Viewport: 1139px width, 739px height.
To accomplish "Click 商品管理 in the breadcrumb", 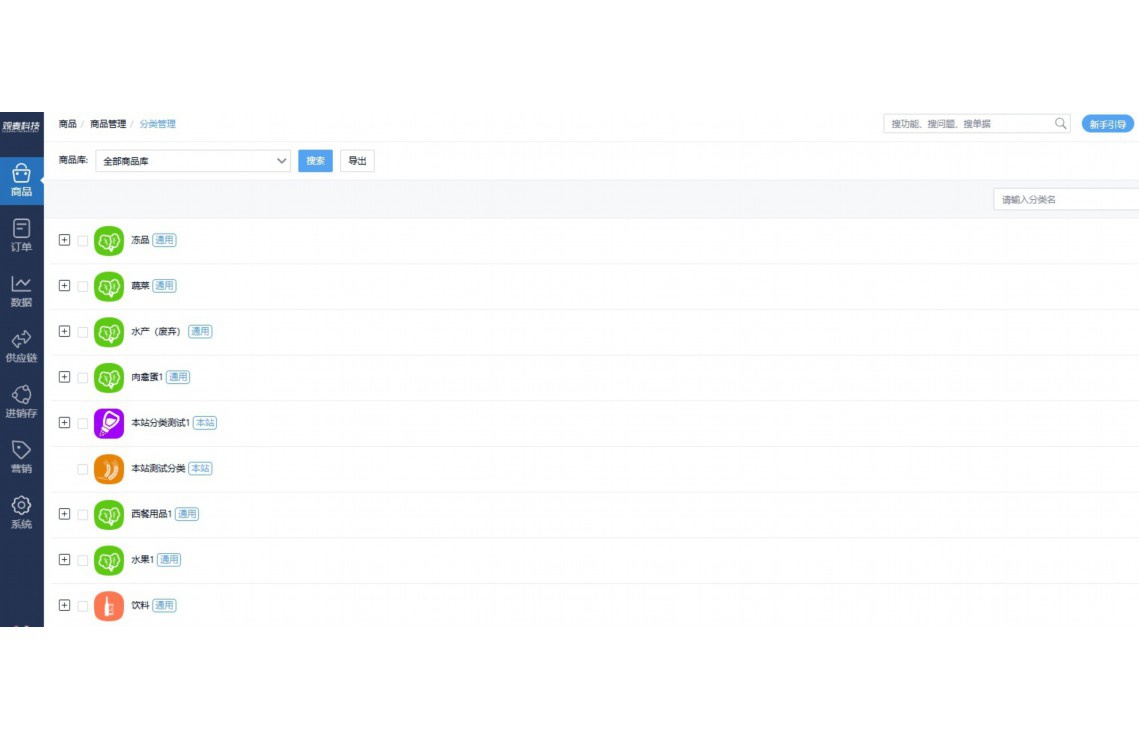I will click(x=108, y=124).
